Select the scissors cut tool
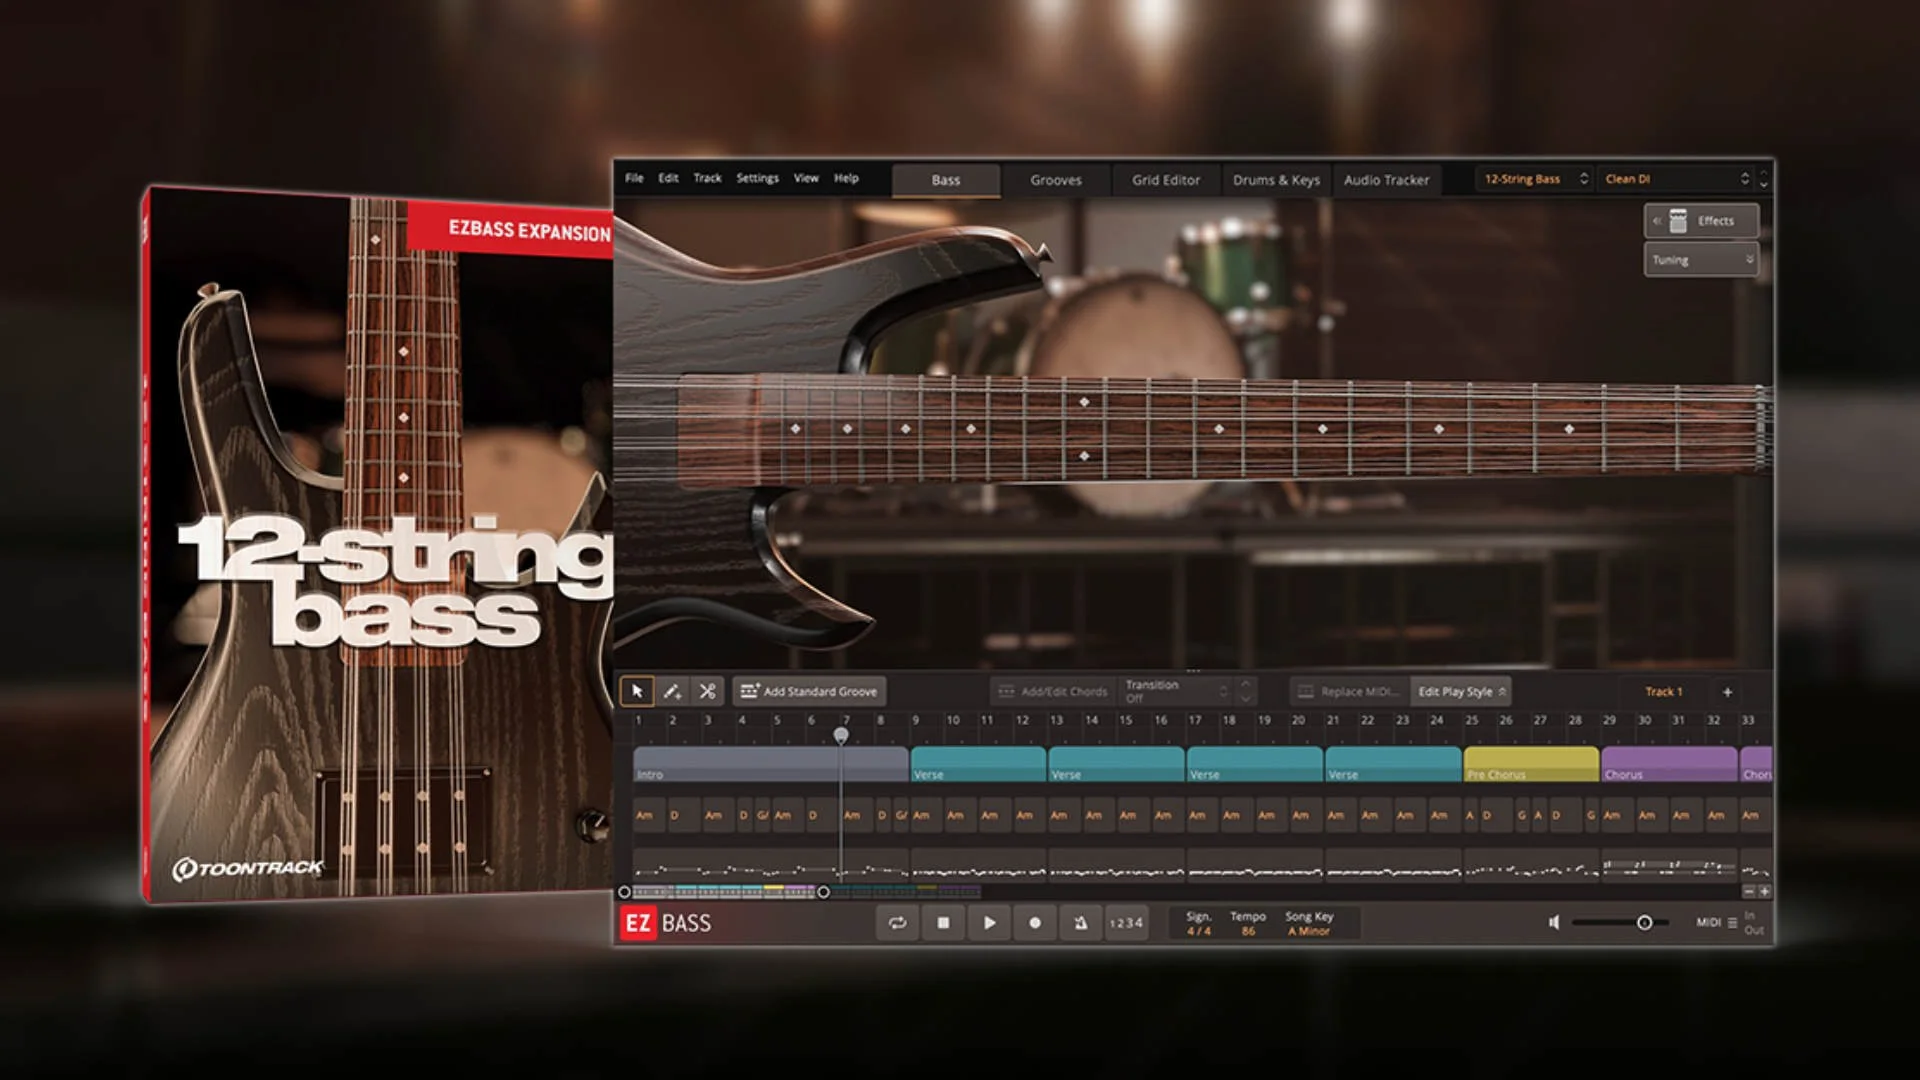The width and height of the screenshot is (1920, 1080). point(707,691)
